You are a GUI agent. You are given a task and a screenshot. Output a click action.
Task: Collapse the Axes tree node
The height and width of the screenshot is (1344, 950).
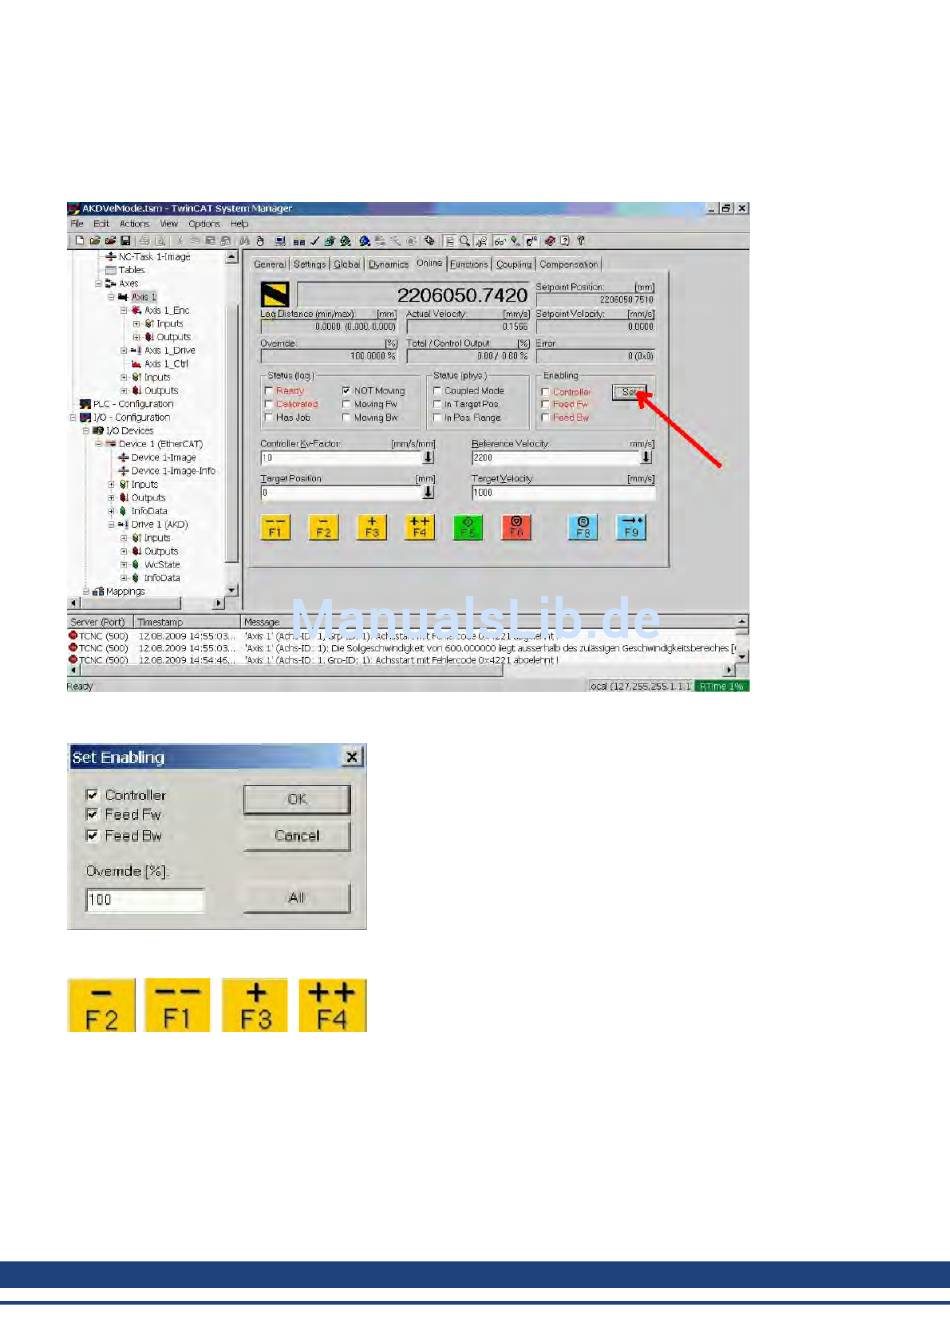99,284
